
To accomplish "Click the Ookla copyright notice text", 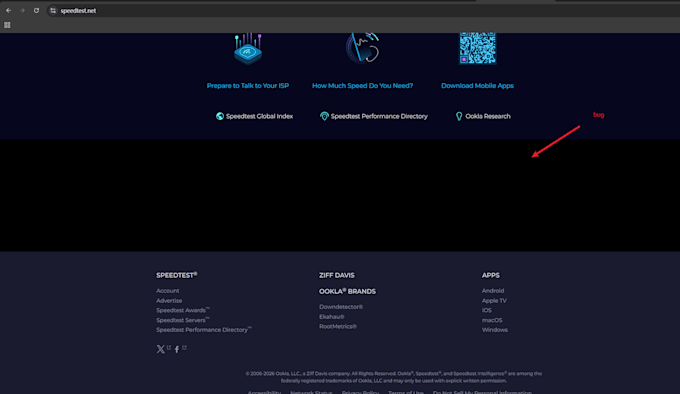I will click(394, 377).
